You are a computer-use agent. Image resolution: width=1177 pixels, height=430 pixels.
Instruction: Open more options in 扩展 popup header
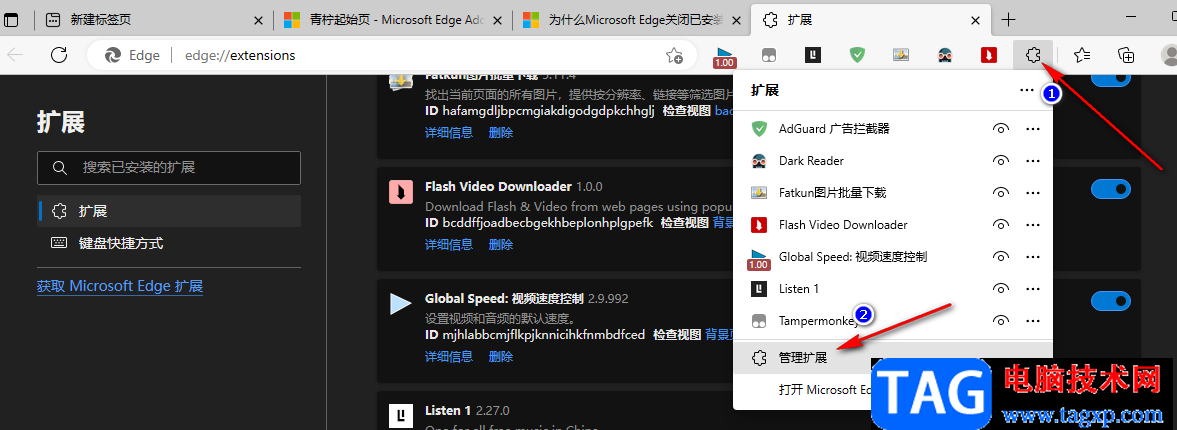(x=1027, y=90)
